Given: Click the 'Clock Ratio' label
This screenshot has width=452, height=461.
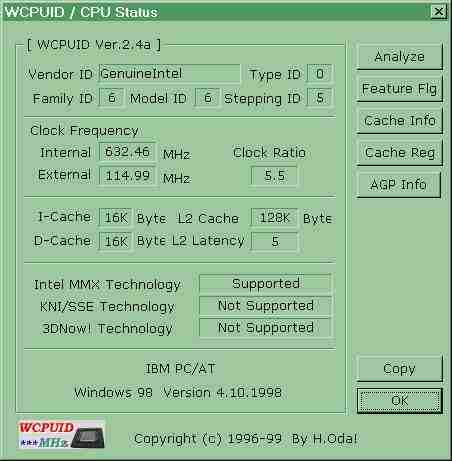Looking at the screenshot, I should point(269,153).
